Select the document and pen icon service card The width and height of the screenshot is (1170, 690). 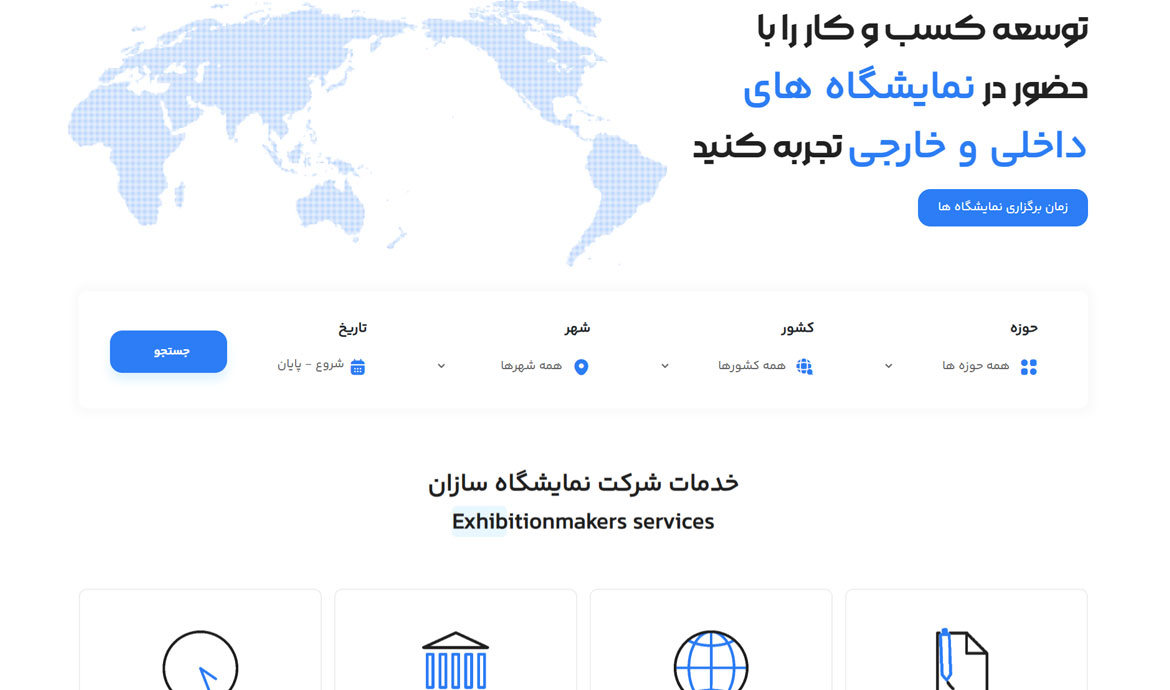coord(960,658)
